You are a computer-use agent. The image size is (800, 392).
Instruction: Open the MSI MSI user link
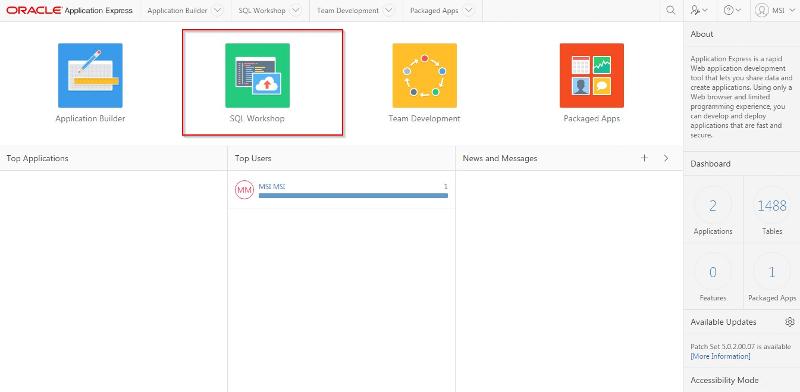tap(271, 186)
